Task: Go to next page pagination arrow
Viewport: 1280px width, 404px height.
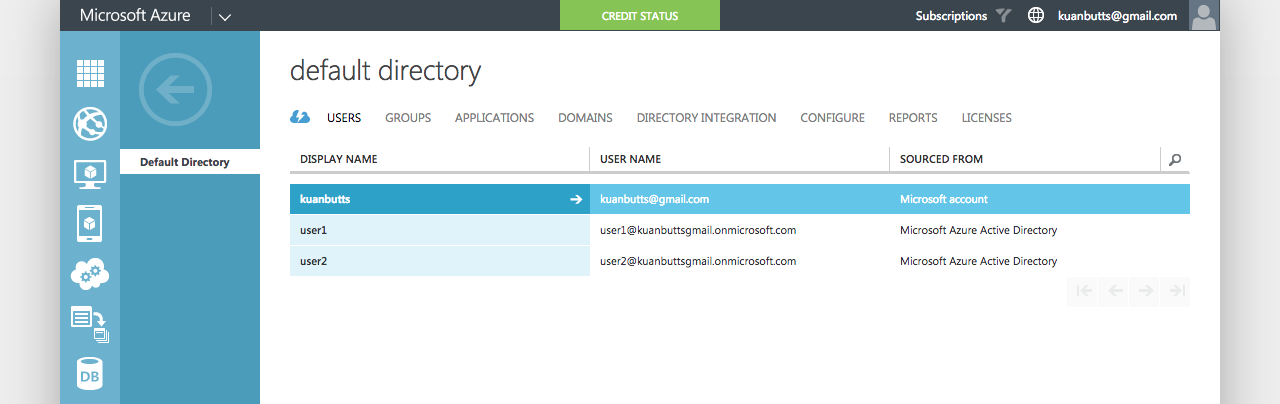Action: (x=1145, y=291)
